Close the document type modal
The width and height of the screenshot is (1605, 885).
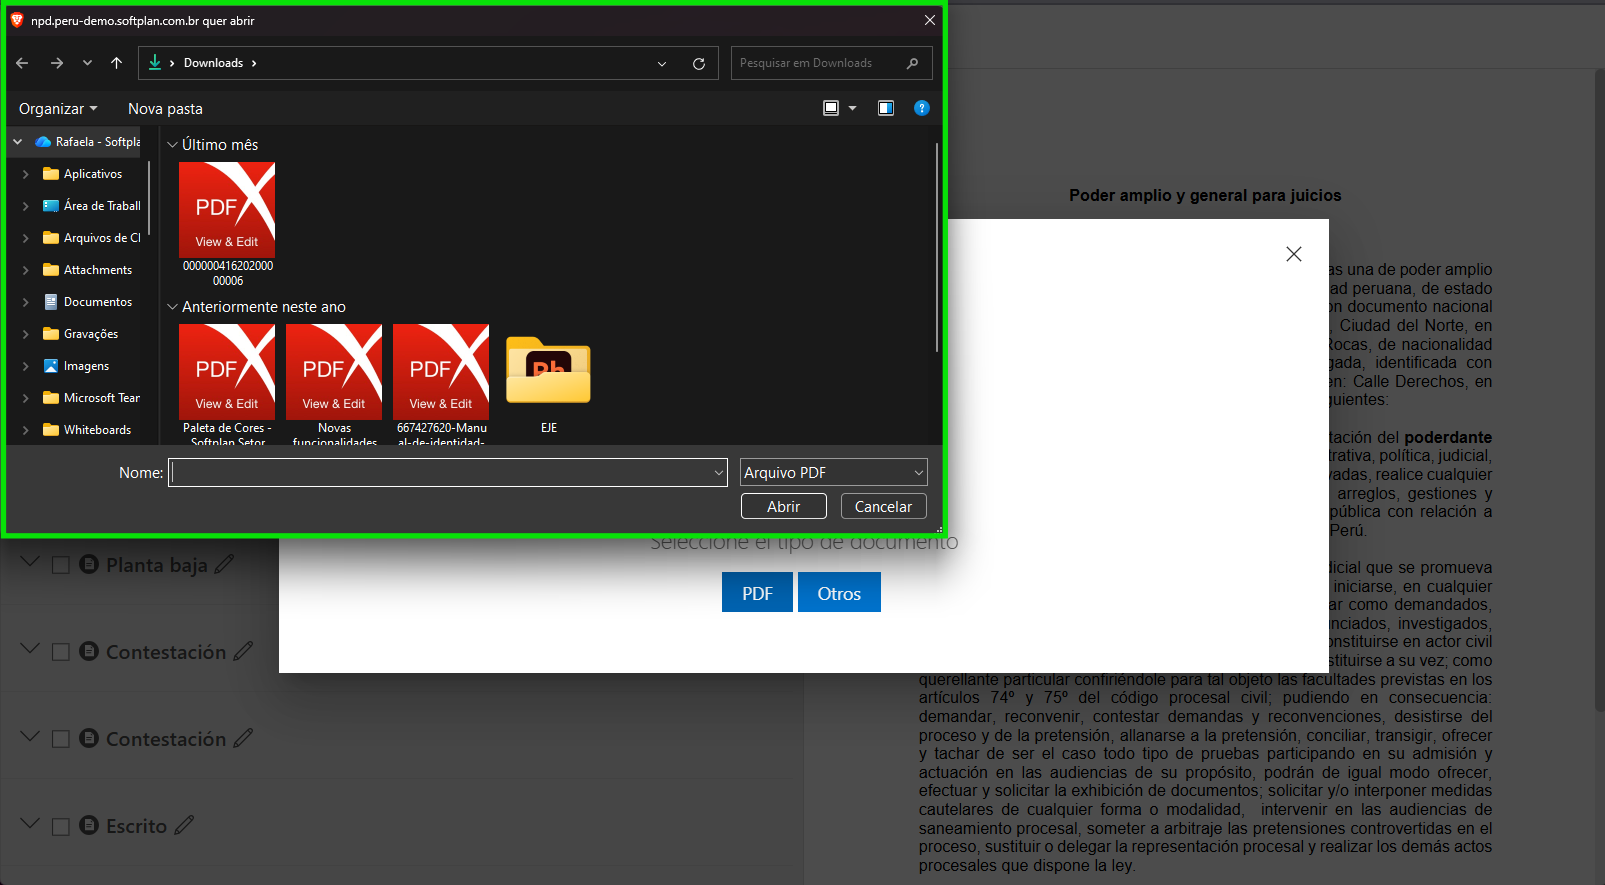1294,254
